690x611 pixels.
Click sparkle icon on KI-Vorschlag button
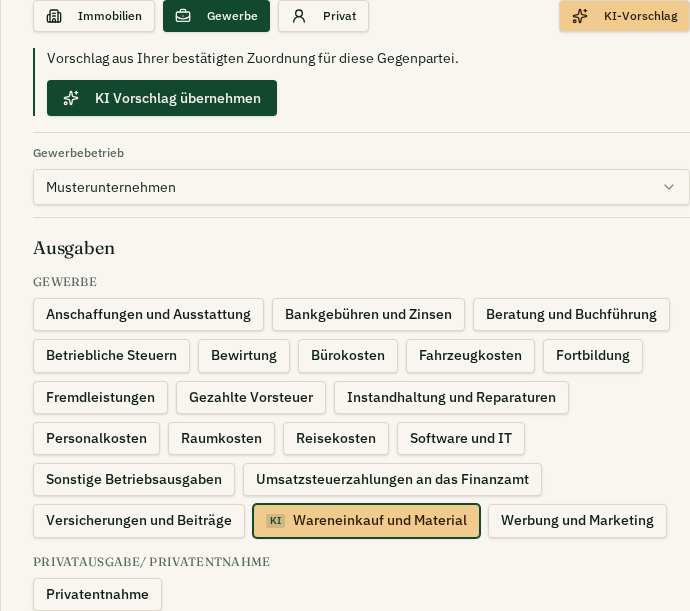(580, 16)
